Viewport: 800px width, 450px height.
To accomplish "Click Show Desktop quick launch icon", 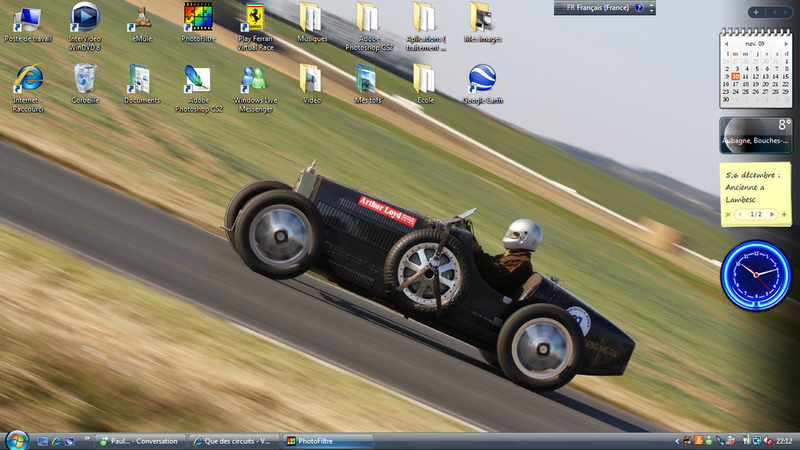I will point(43,441).
